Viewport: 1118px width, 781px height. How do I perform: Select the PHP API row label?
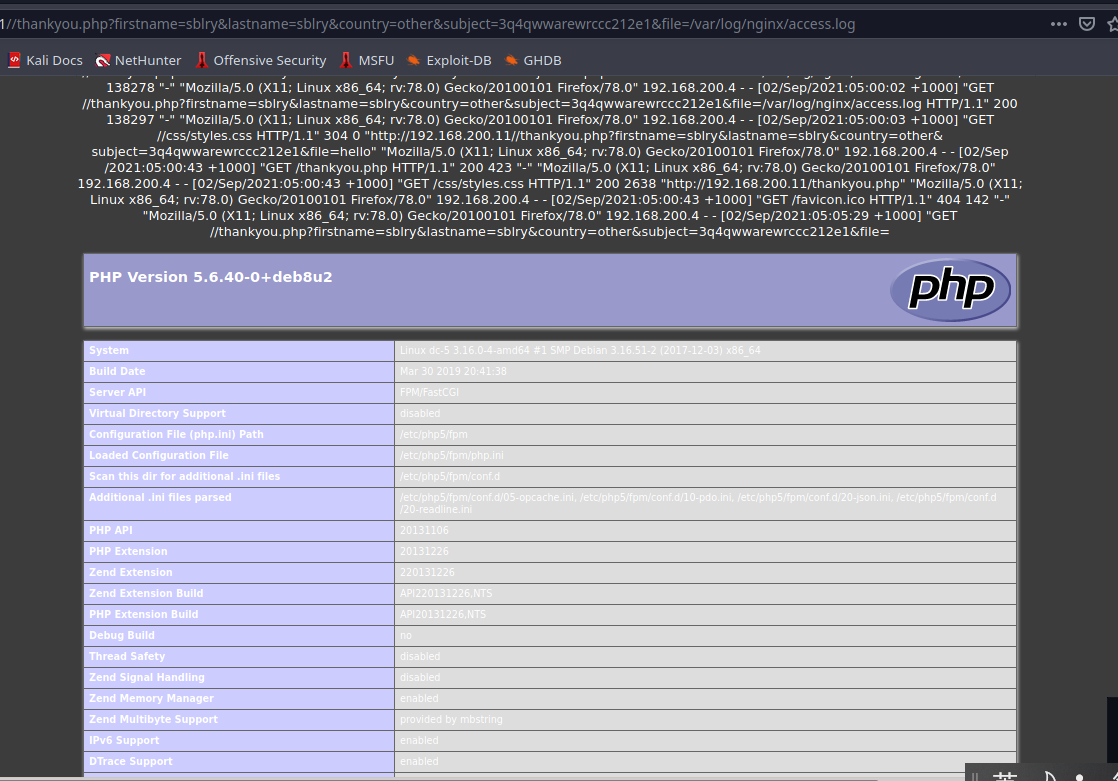(x=111, y=530)
